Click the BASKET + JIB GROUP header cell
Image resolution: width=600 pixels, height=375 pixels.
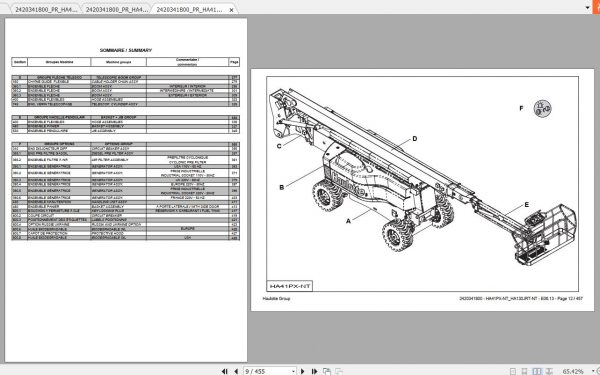118,117
